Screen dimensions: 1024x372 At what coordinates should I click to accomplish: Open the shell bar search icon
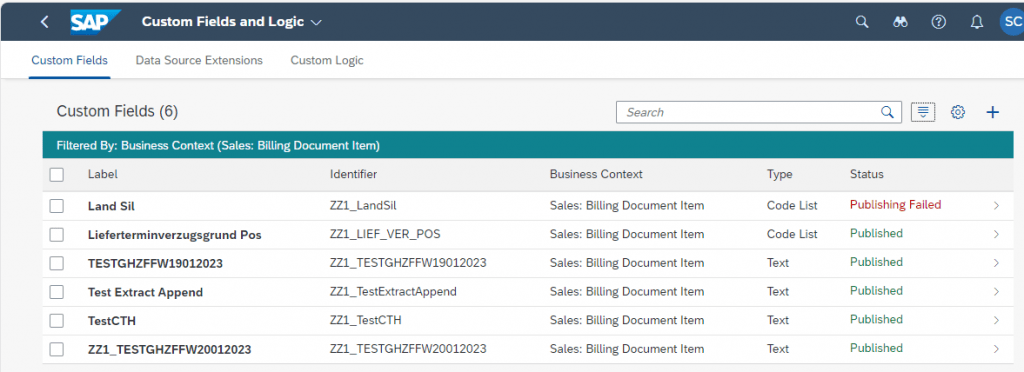(x=862, y=22)
